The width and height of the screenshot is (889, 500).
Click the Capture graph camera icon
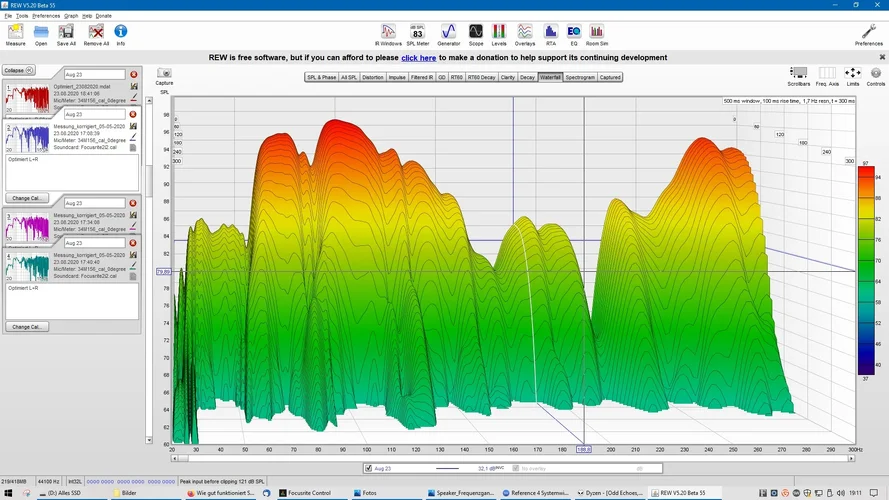164,74
